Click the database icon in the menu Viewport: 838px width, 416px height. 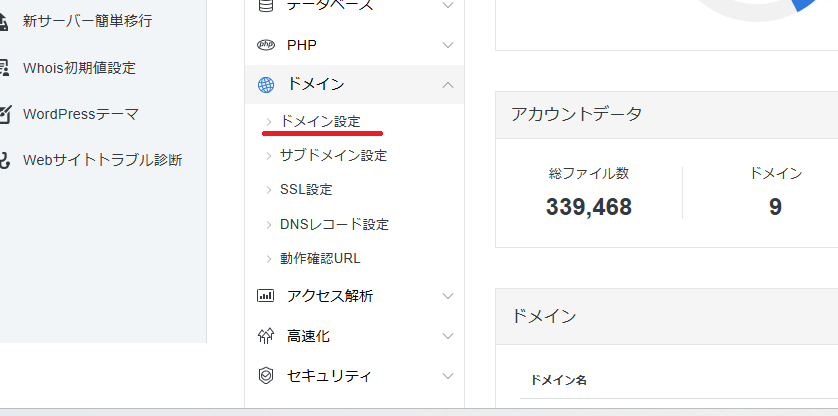(265, 5)
